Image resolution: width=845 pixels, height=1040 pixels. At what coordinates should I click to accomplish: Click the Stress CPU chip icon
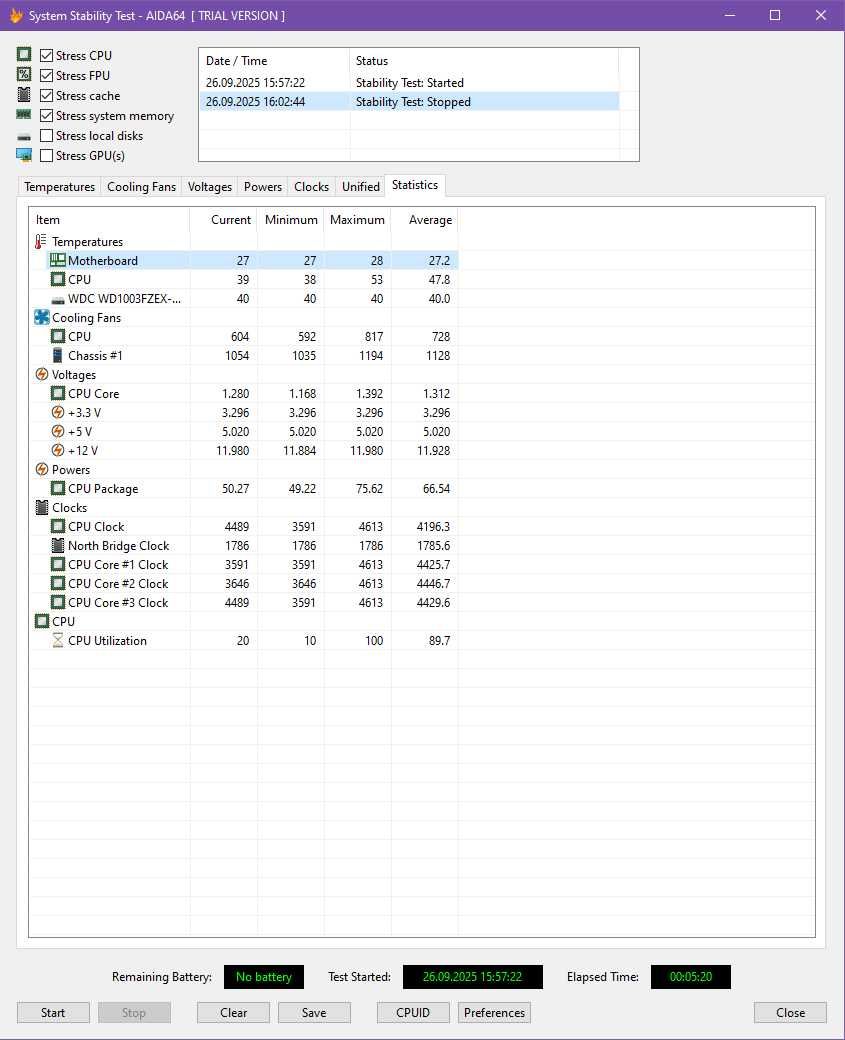(24, 54)
